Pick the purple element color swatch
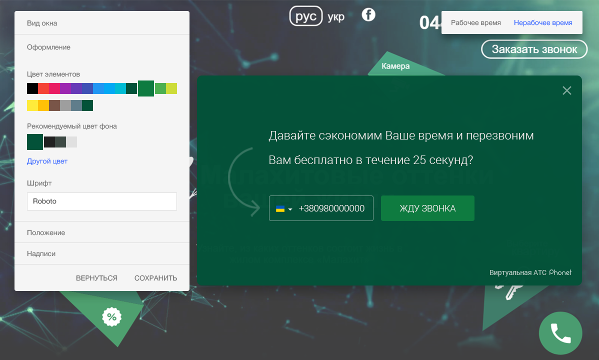This screenshot has height=360, width=599. point(66,88)
